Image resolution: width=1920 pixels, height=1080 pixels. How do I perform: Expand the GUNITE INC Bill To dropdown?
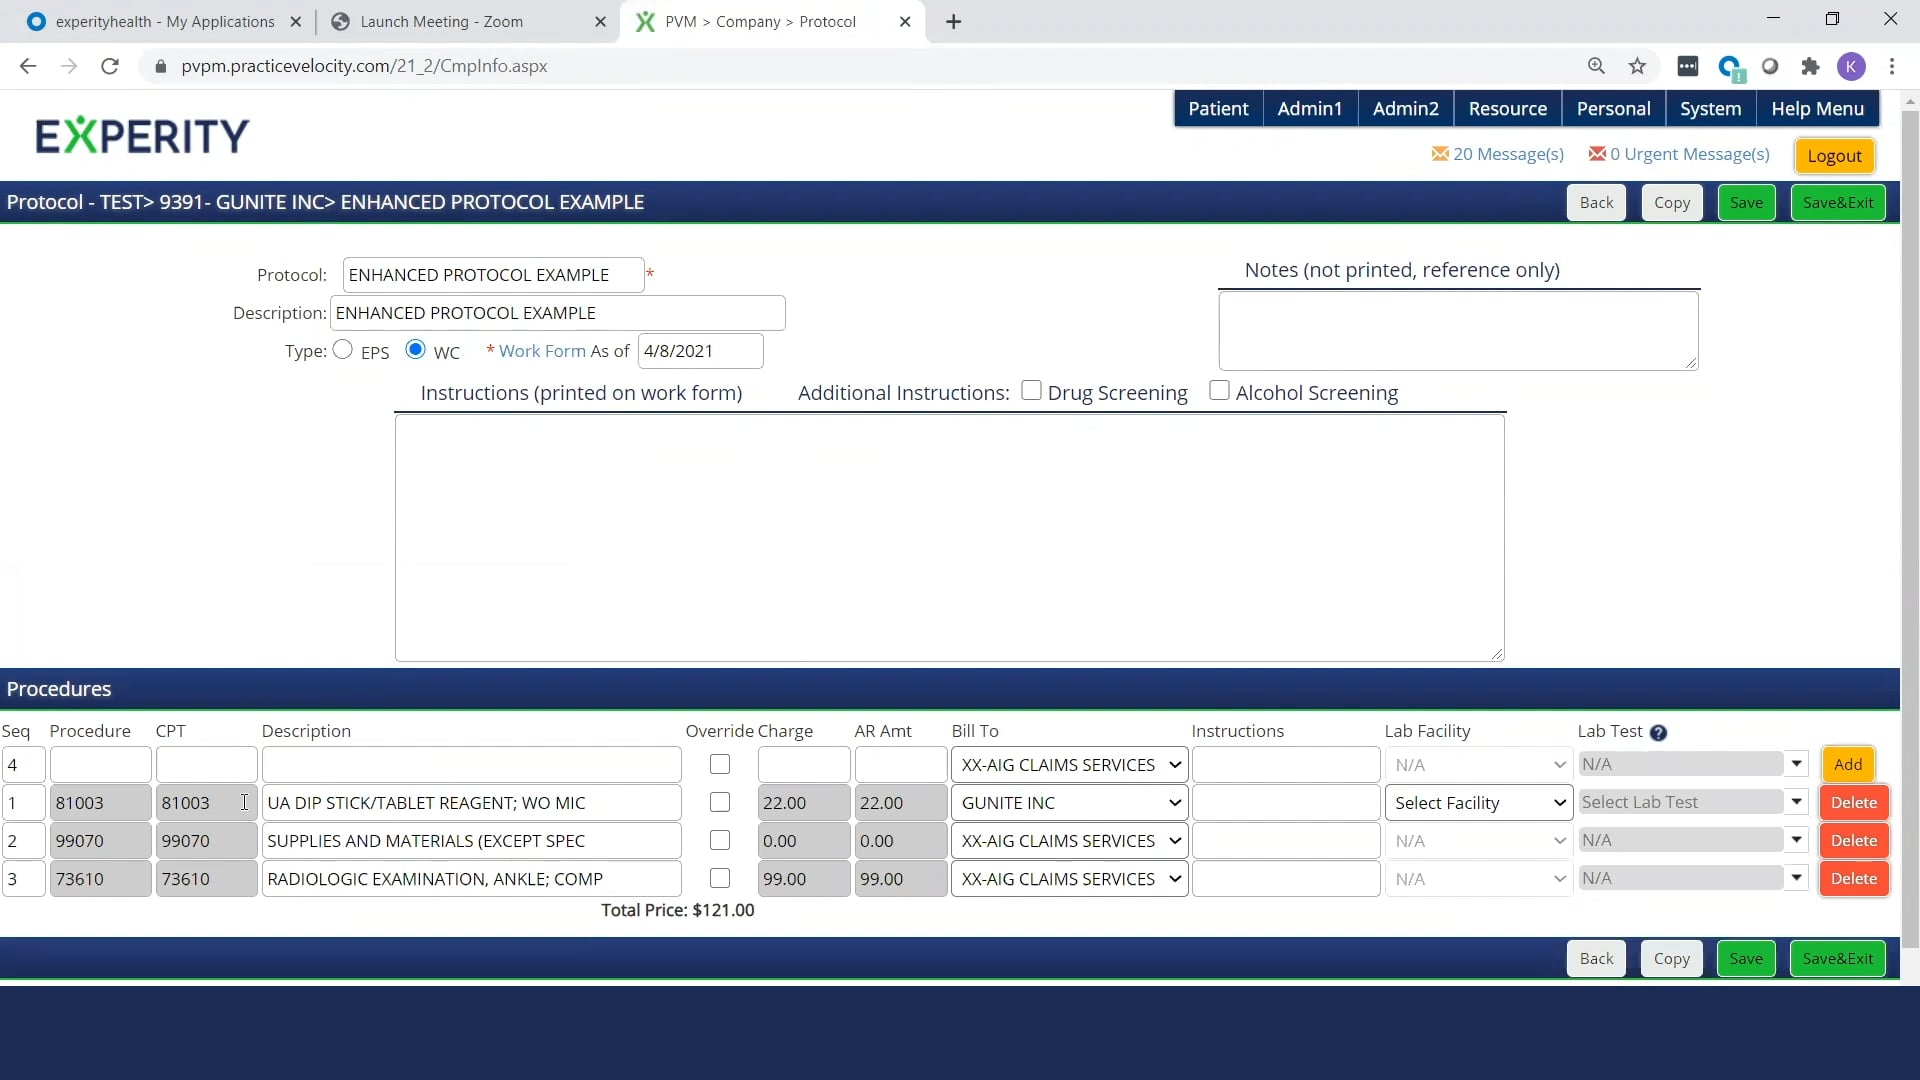[x=1069, y=803]
